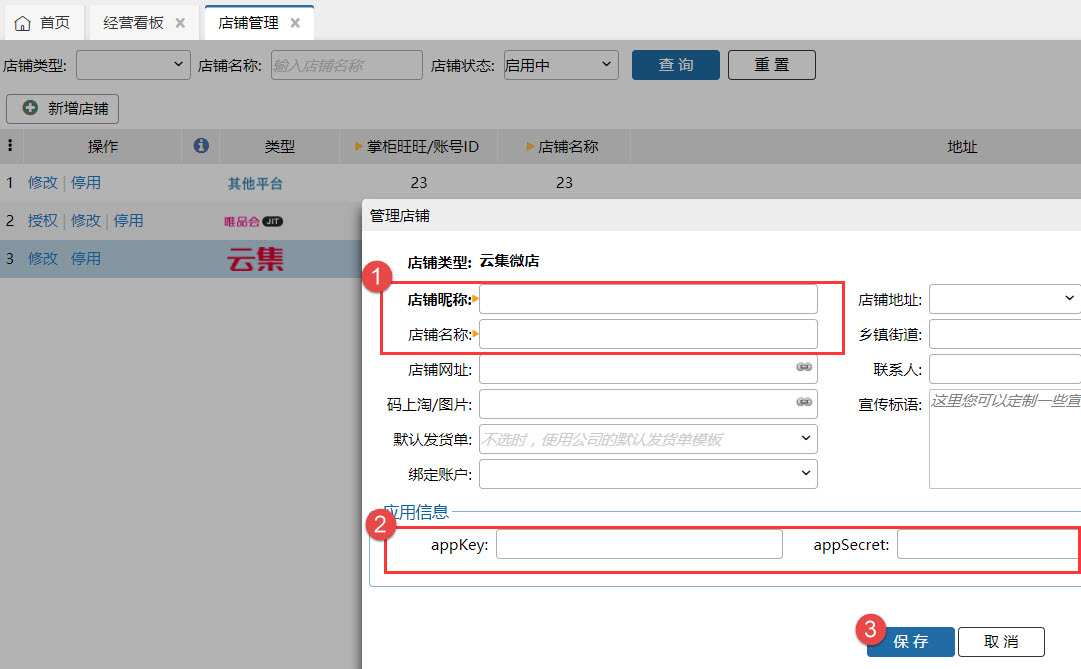Click the 类型 column header
Screen dimensions: 1081x669
[x=279, y=146]
